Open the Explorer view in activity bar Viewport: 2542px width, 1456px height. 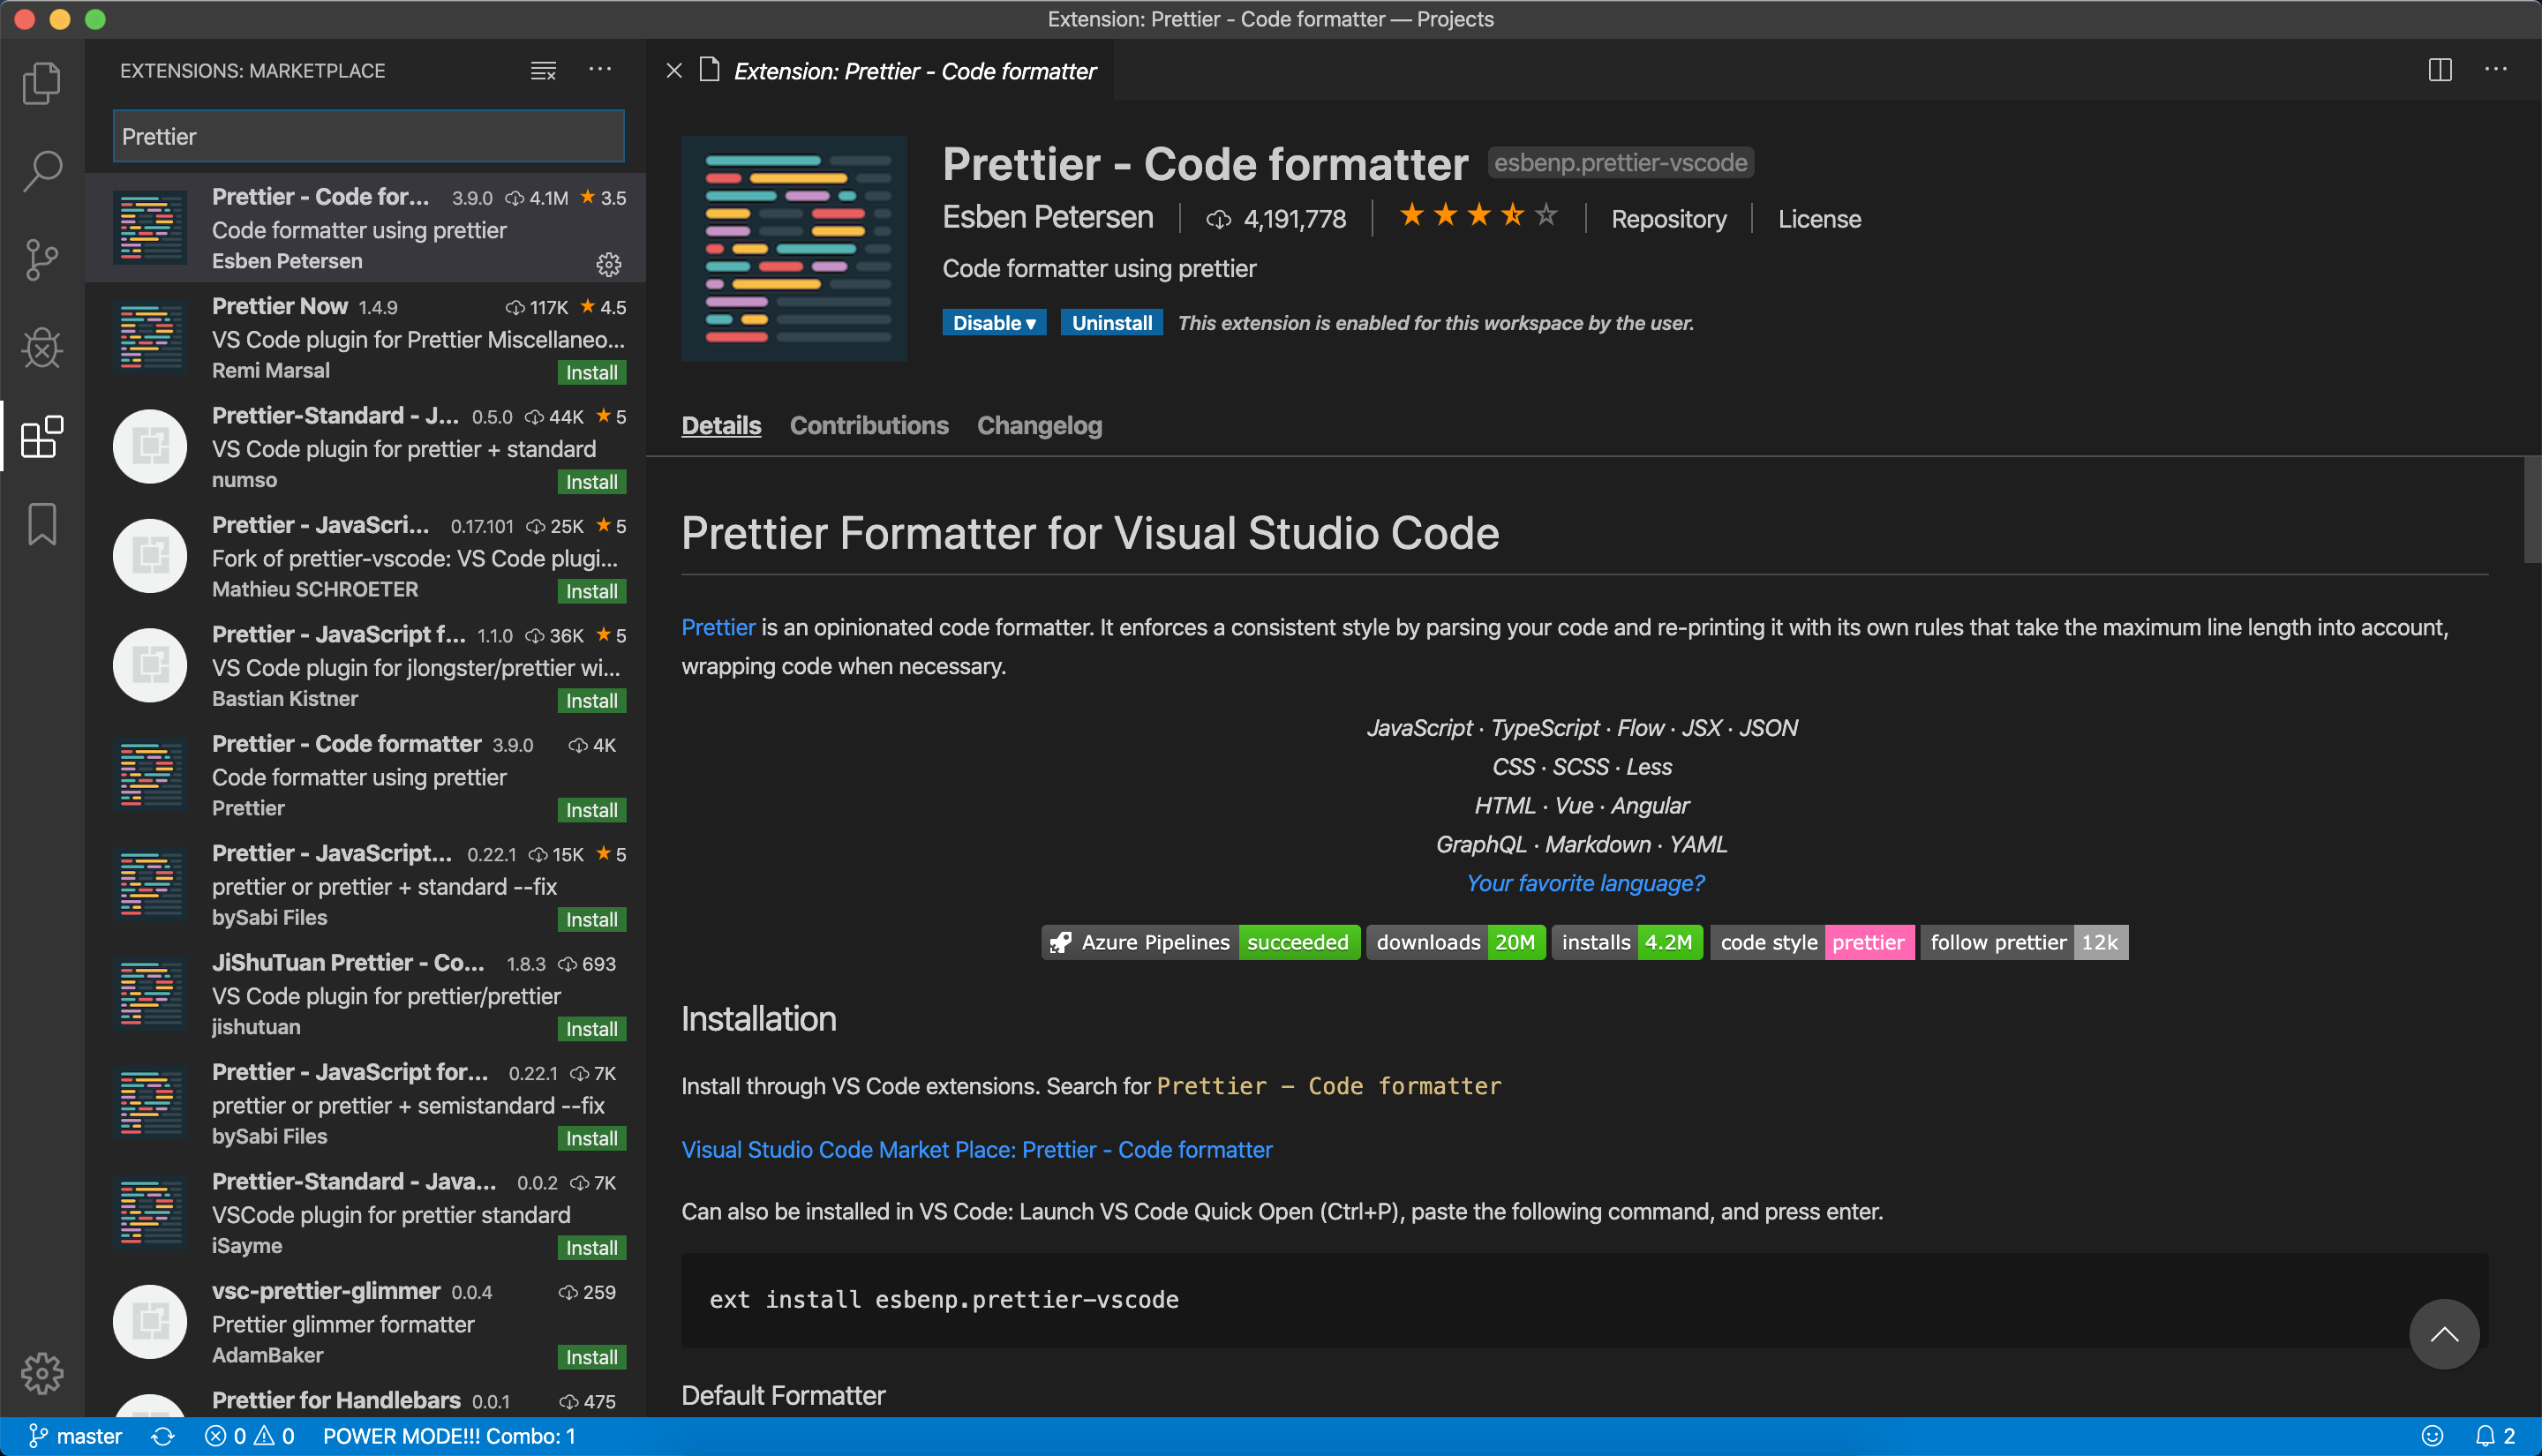[41, 84]
